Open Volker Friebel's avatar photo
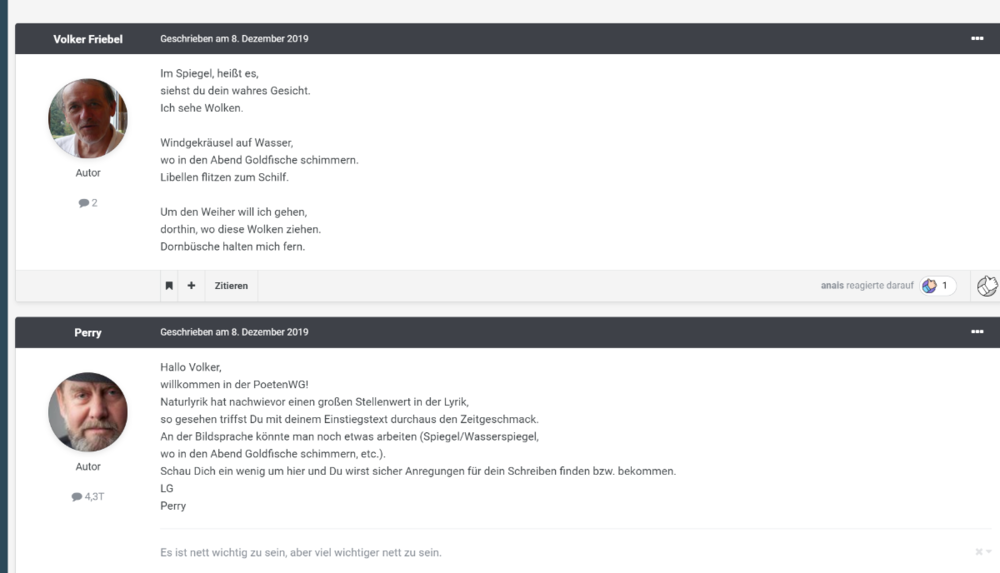 [88, 118]
